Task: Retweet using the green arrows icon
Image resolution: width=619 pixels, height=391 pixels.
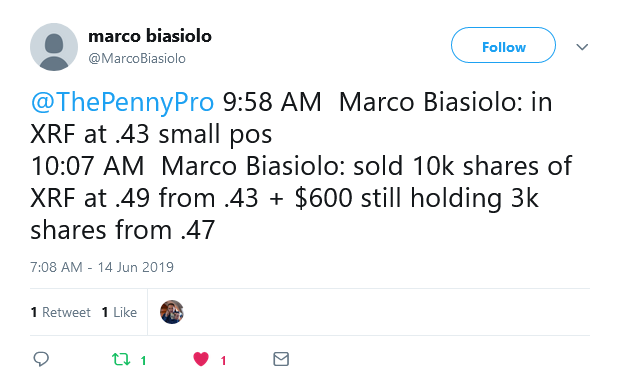Action: point(121,359)
